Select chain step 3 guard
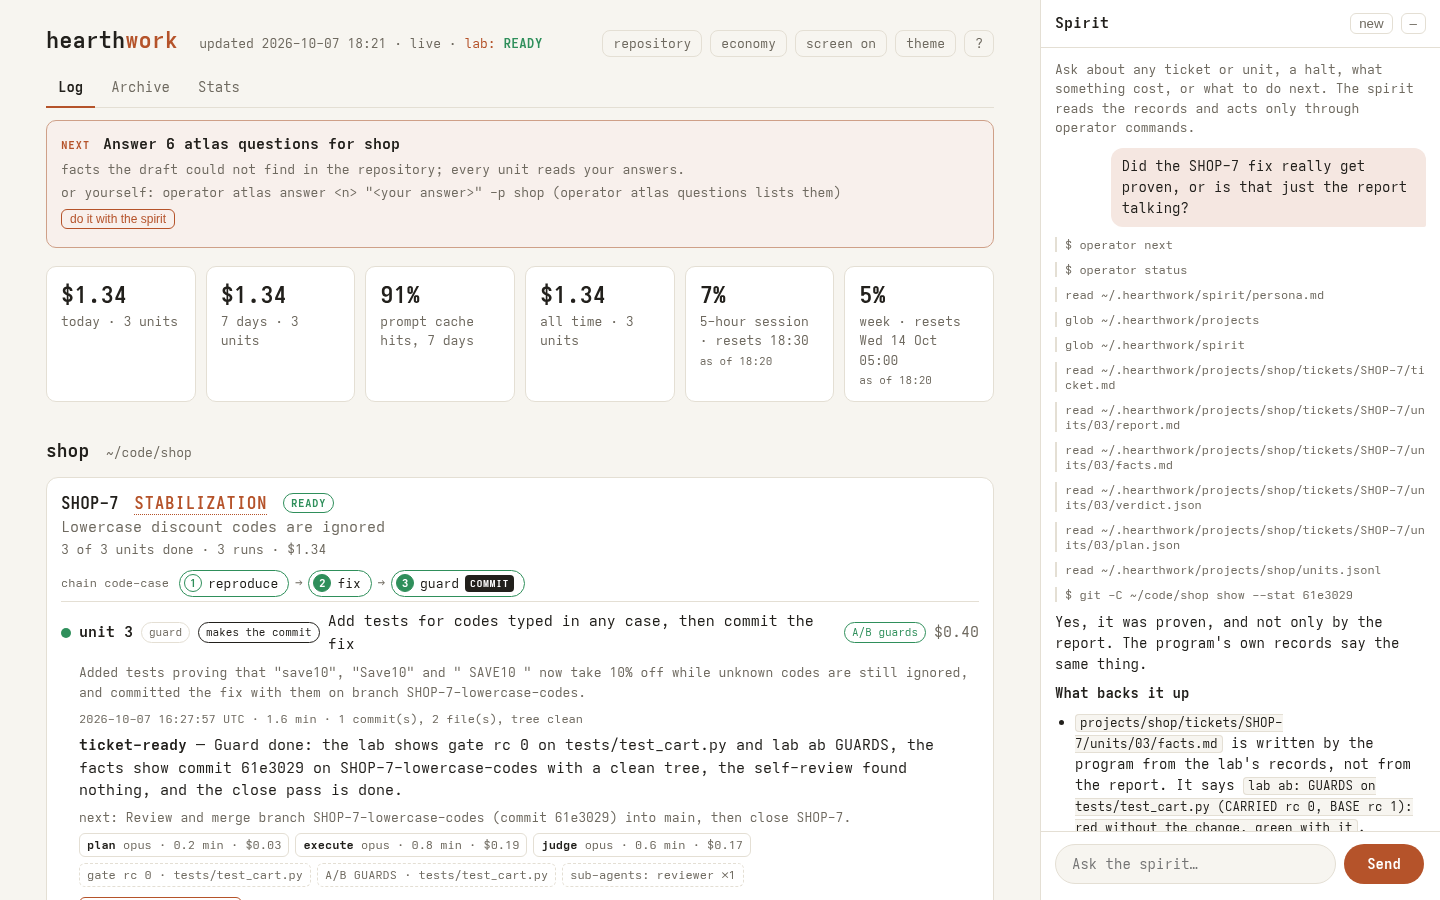Screen dimensions: 1440x900 click(x=458, y=583)
